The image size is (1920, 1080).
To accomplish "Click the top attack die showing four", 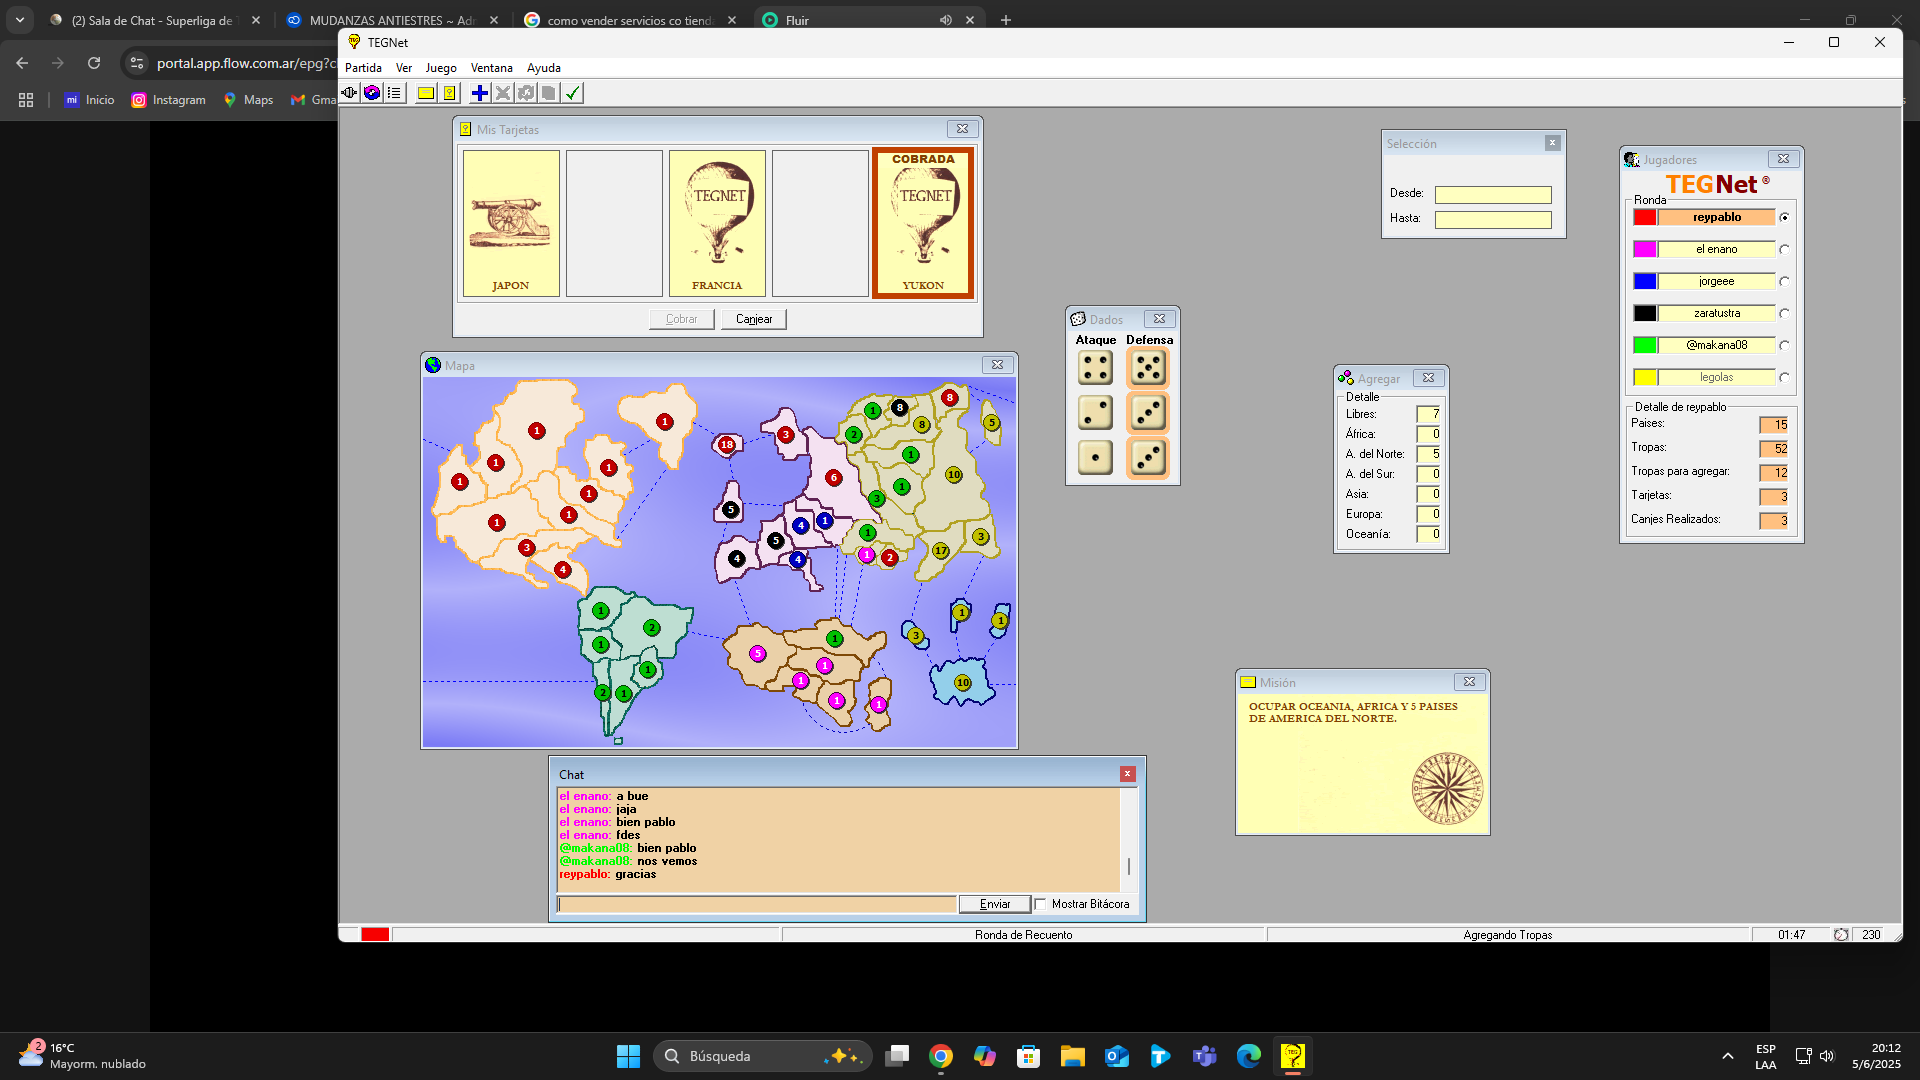I will 1095,368.
